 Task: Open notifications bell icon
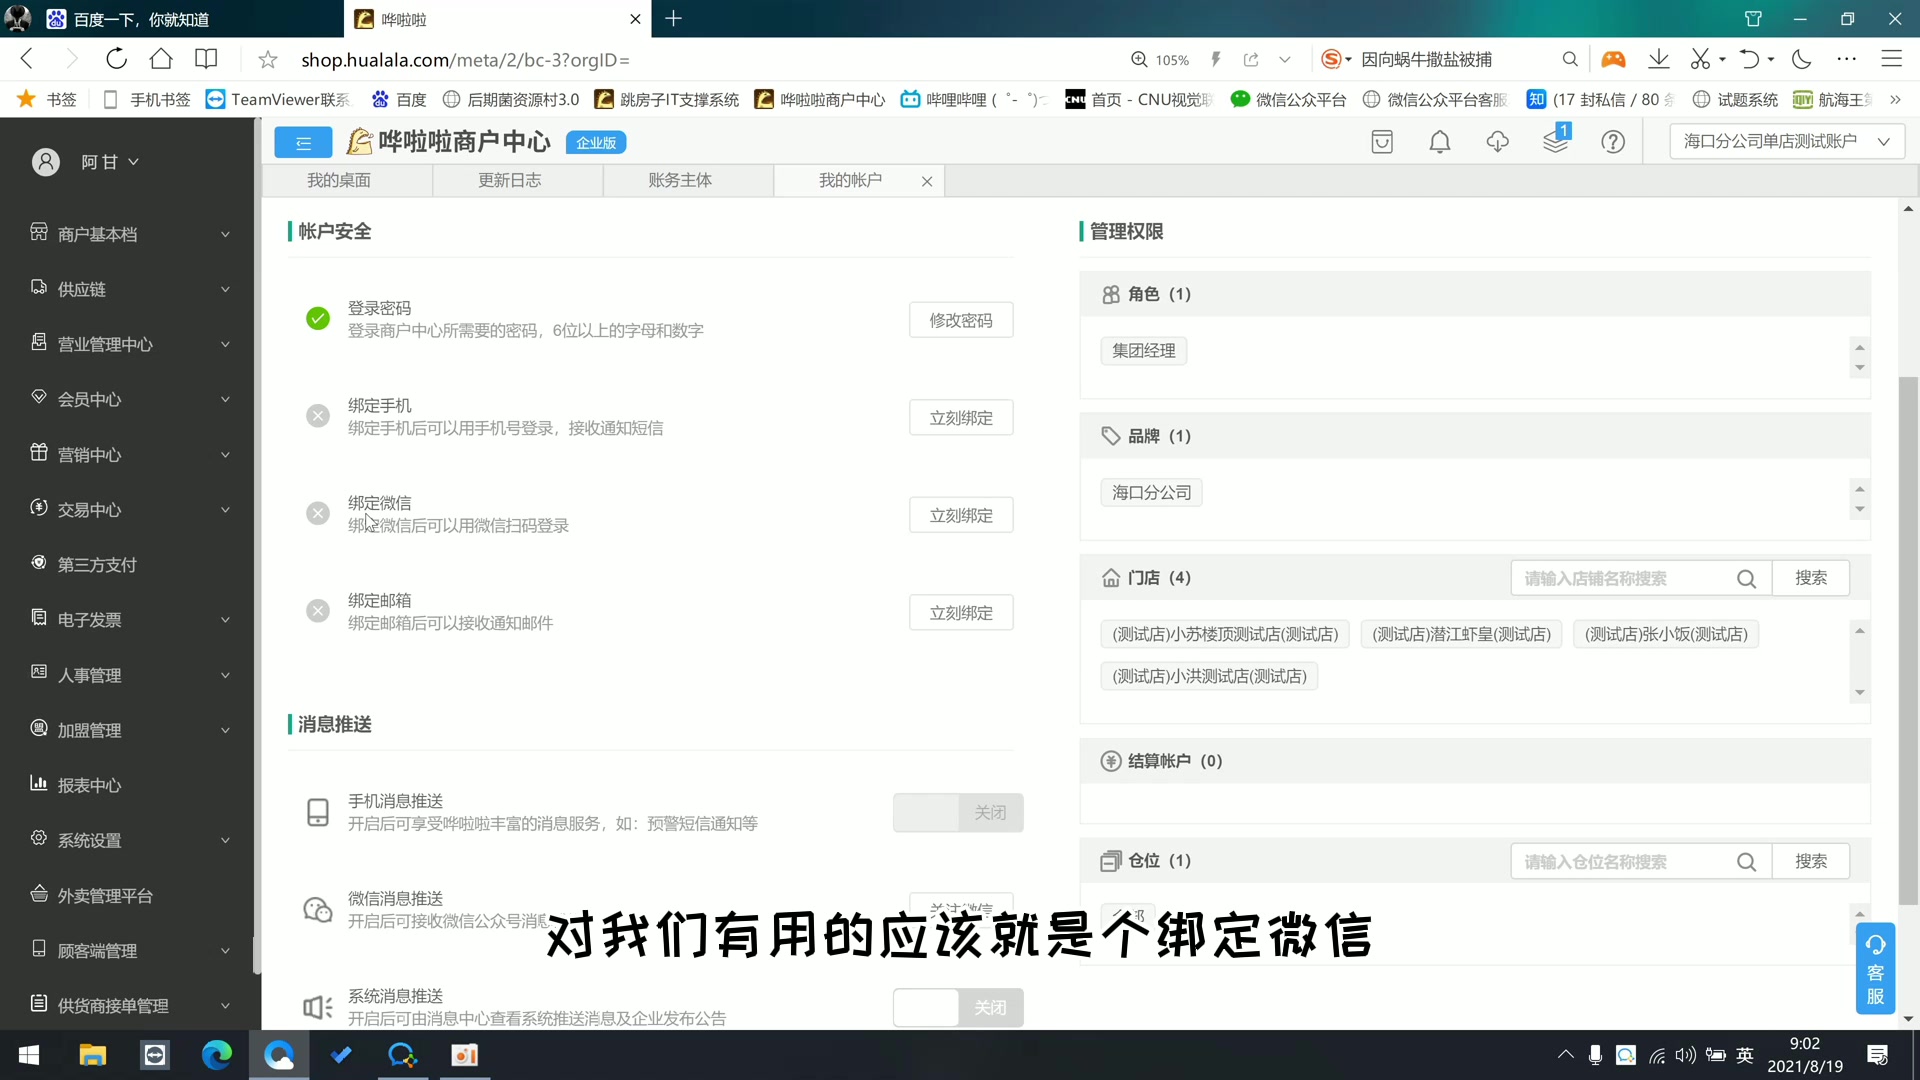pyautogui.click(x=1440, y=142)
